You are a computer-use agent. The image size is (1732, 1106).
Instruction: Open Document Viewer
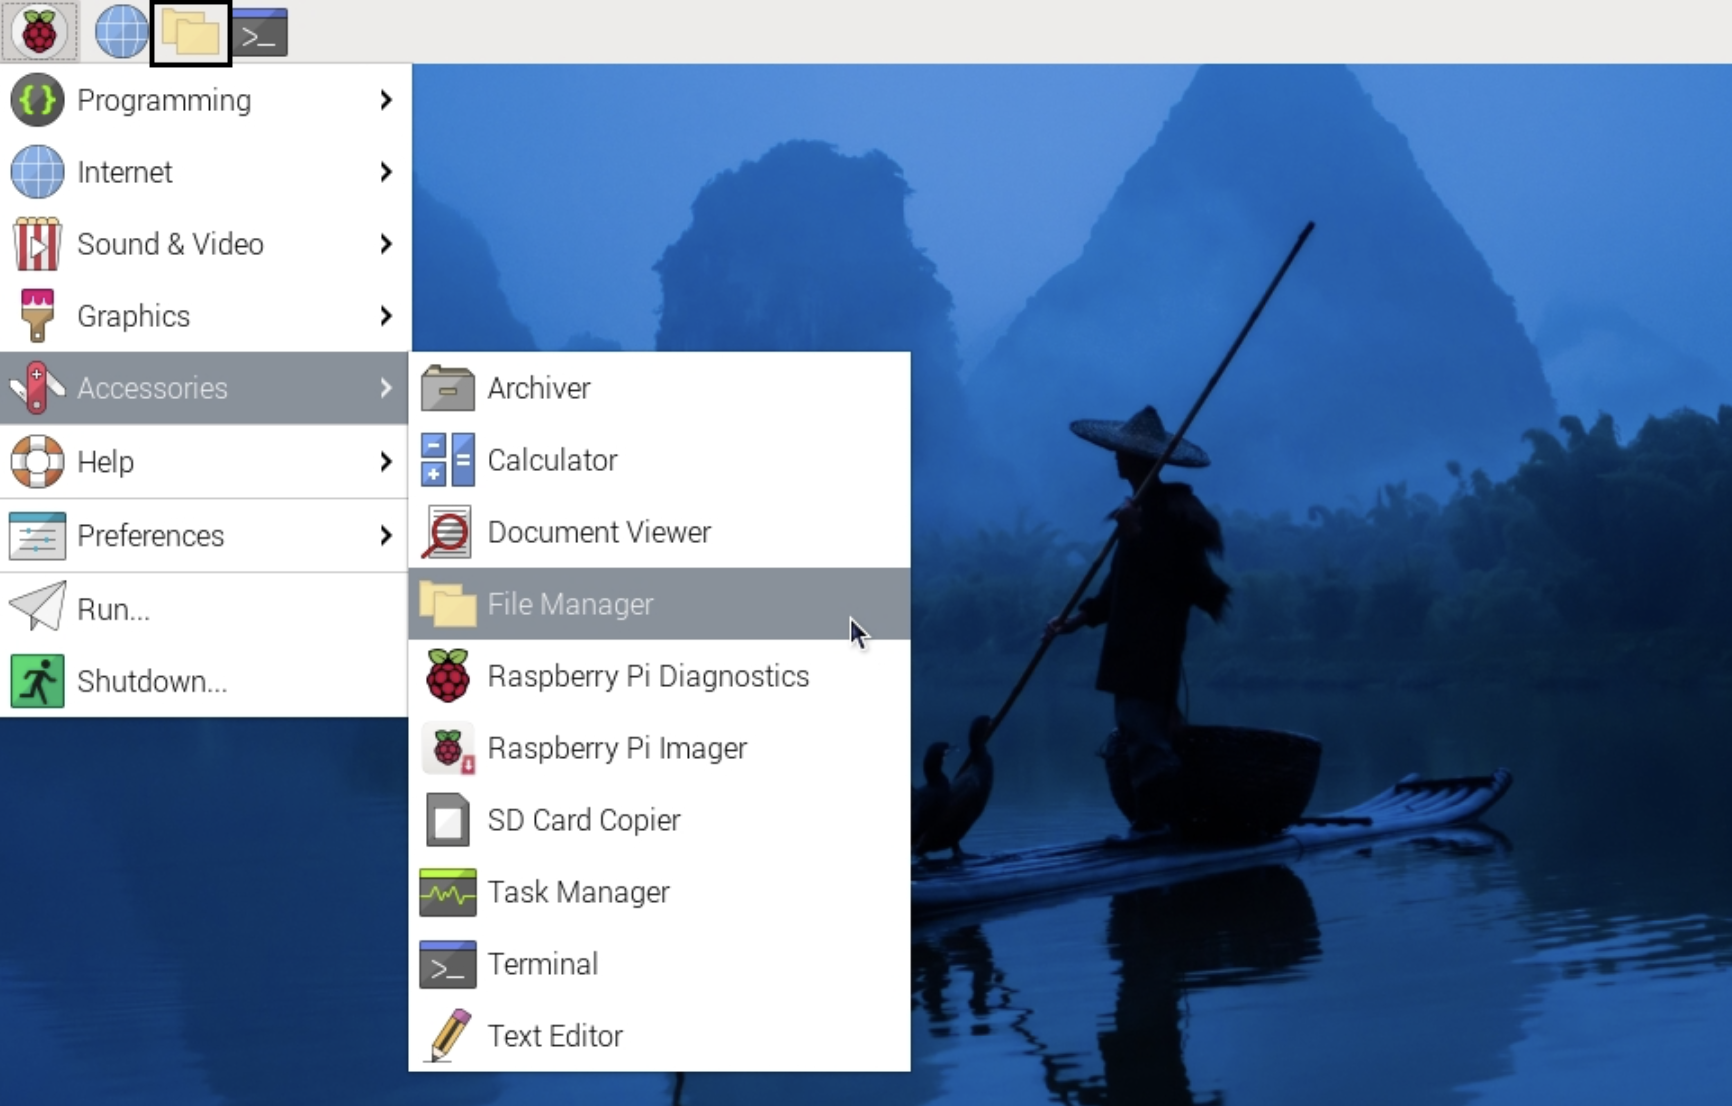pos(598,532)
